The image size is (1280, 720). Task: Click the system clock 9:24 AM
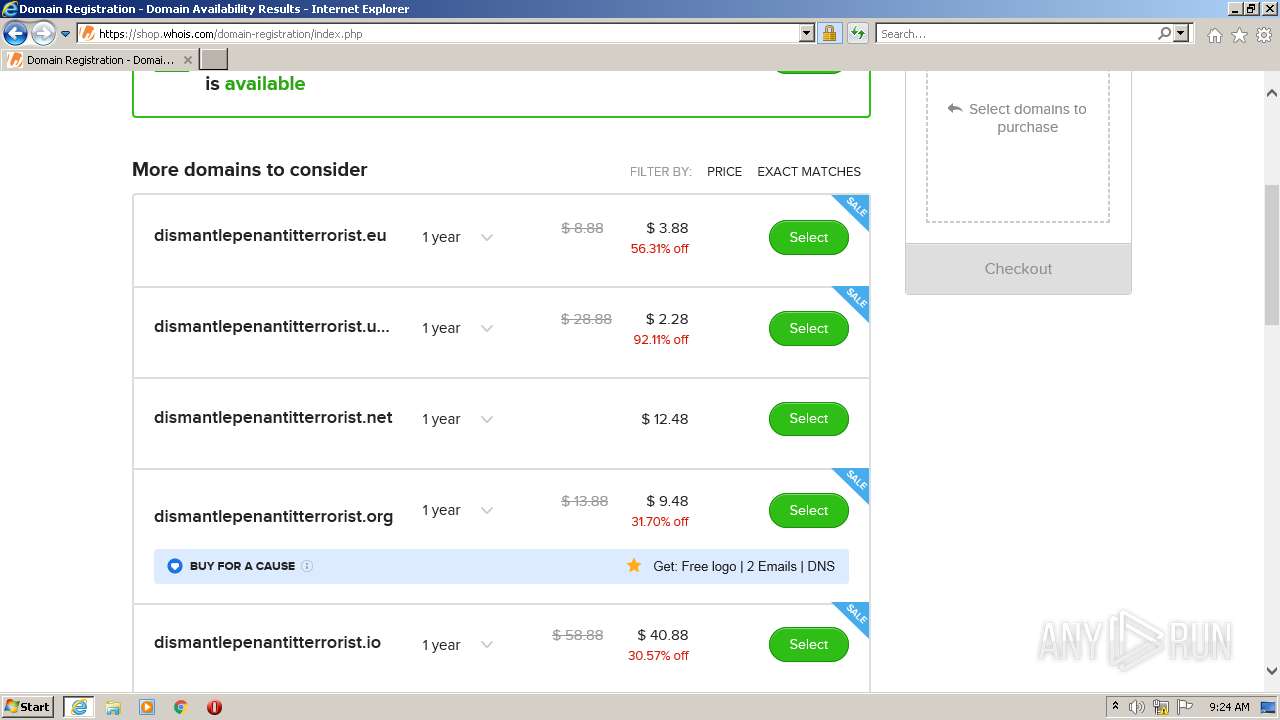[x=1229, y=707]
